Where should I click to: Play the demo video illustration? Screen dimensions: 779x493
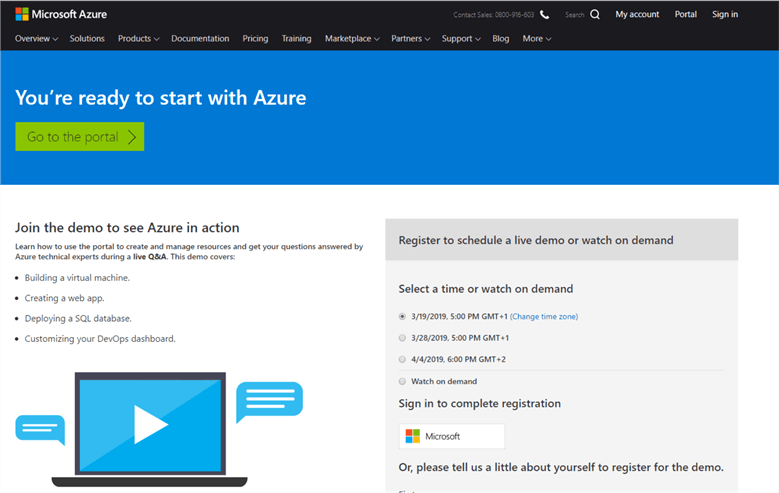[151, 424]
